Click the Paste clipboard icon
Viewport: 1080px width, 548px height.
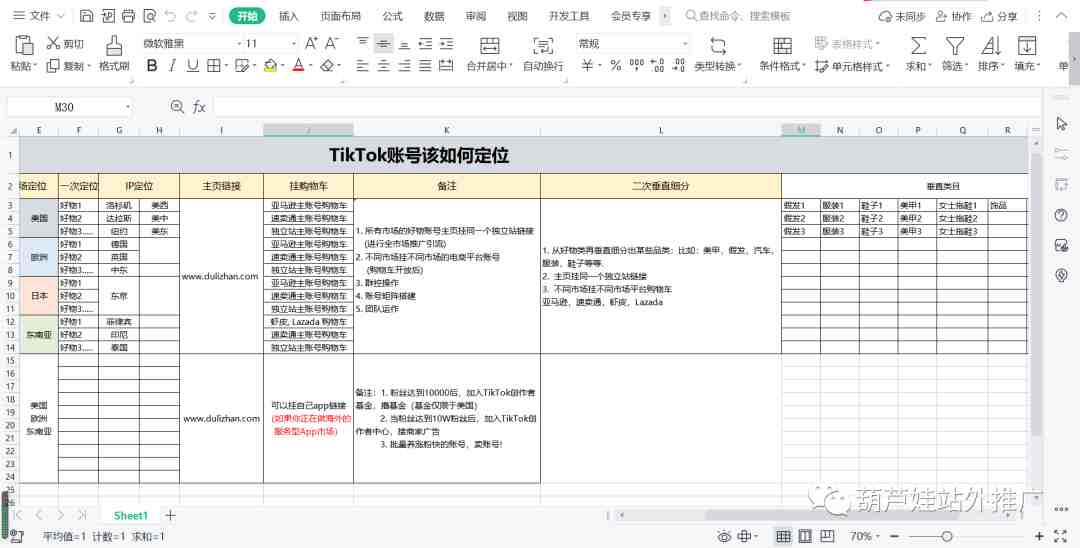(x=23, y=45)
